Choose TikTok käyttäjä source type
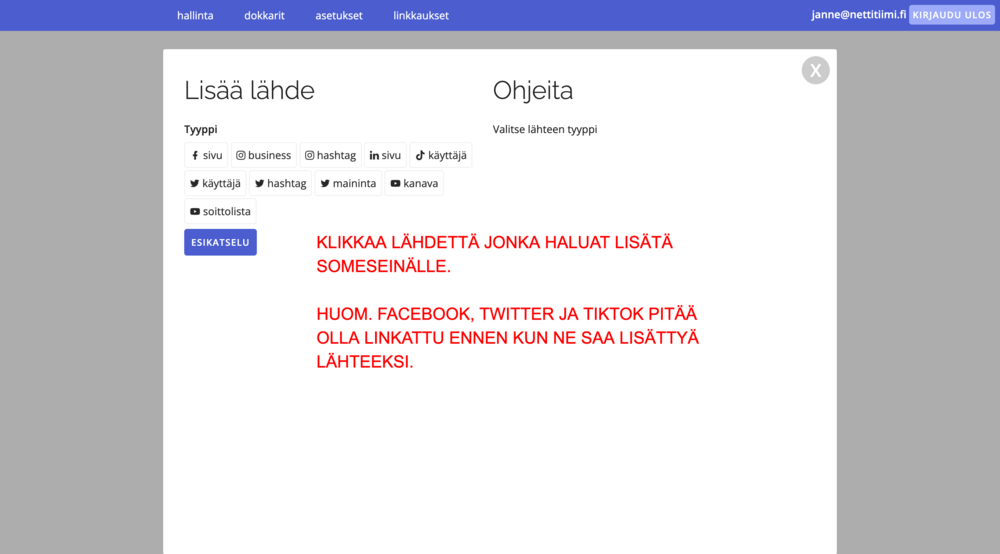The height and width of the screenshot is (554, 1000). (441, 155)
